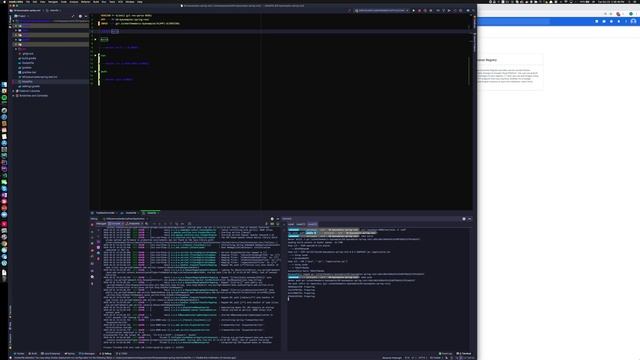Open Debug panel settings gear
This screenshot has width=640, height=360.
coord(272,219)
